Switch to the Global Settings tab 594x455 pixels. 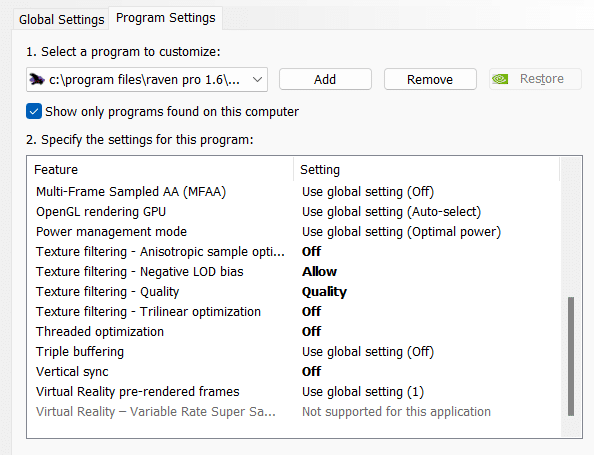[61, 19]
